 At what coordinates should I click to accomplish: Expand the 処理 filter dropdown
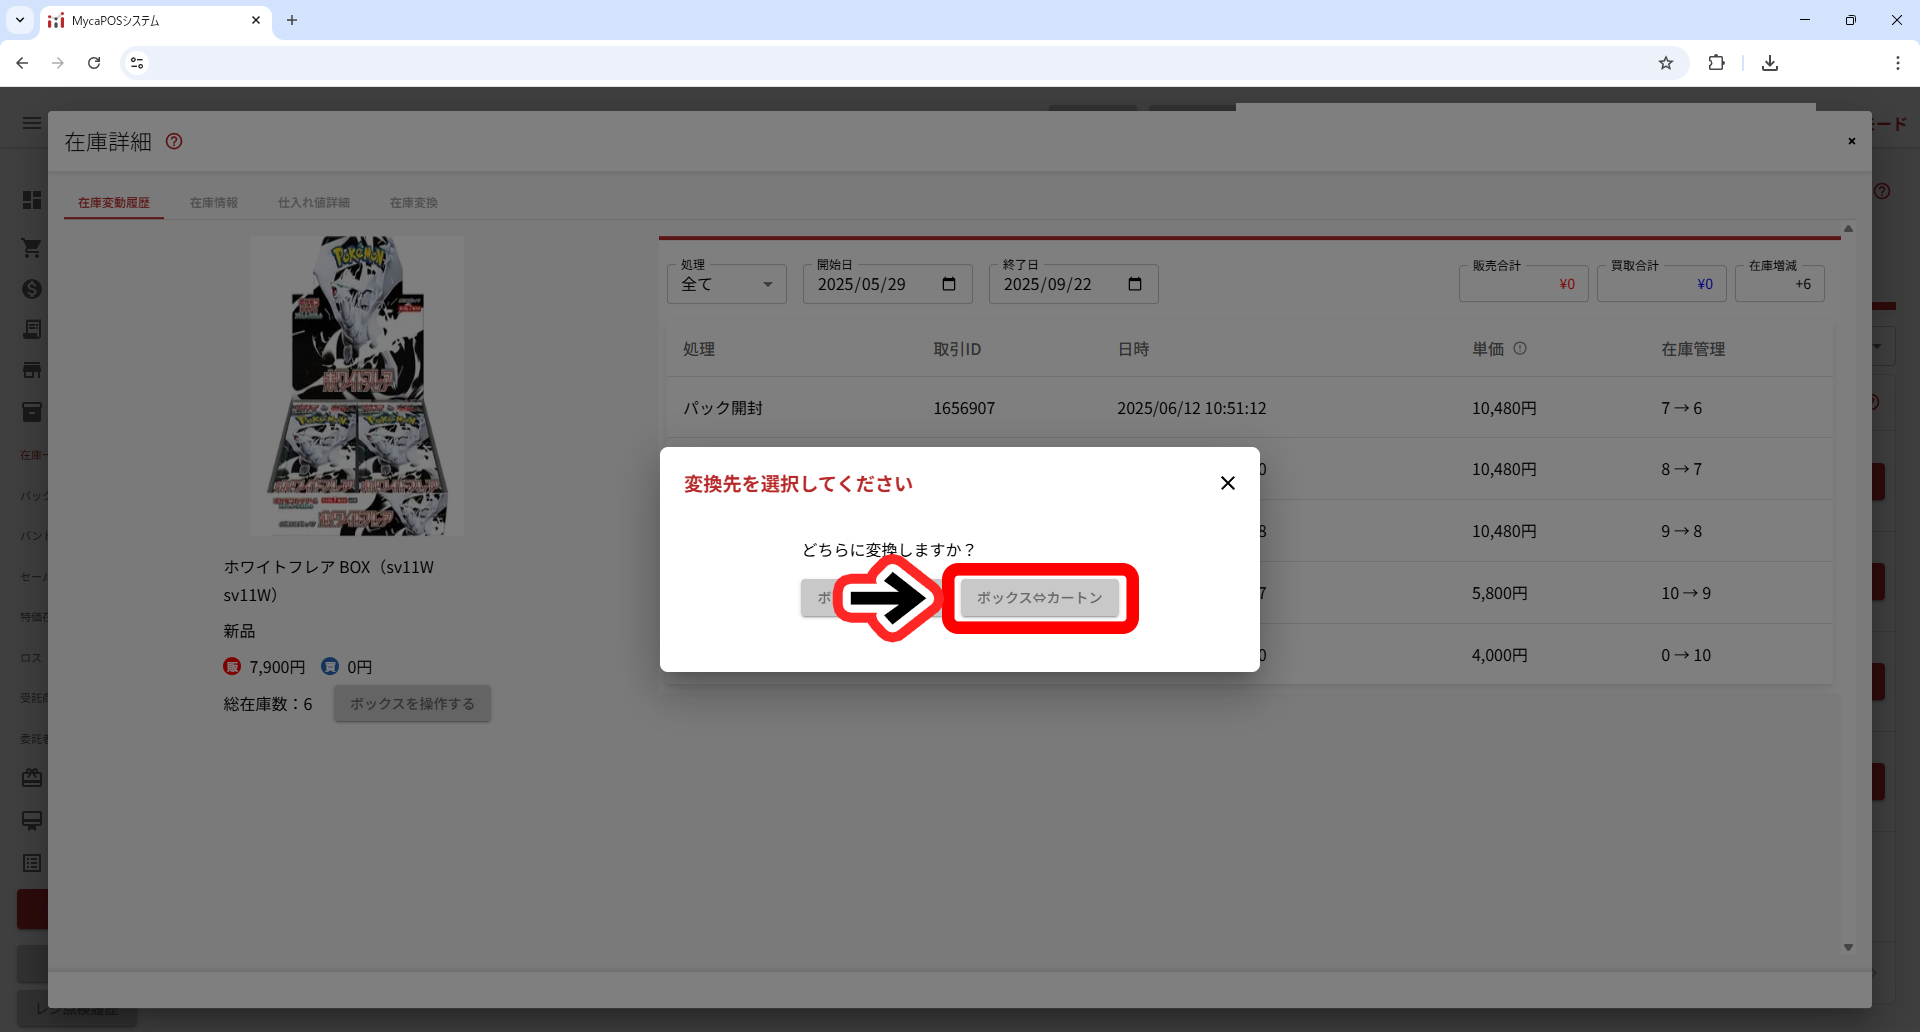(727, 285)
